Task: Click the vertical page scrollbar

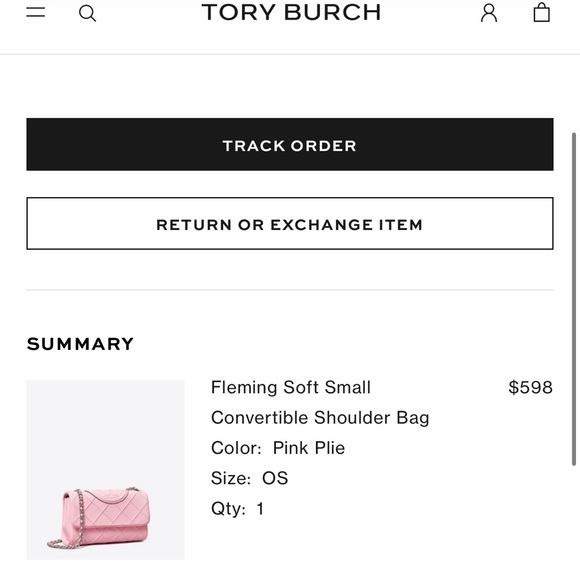Action: coord(574,299)
